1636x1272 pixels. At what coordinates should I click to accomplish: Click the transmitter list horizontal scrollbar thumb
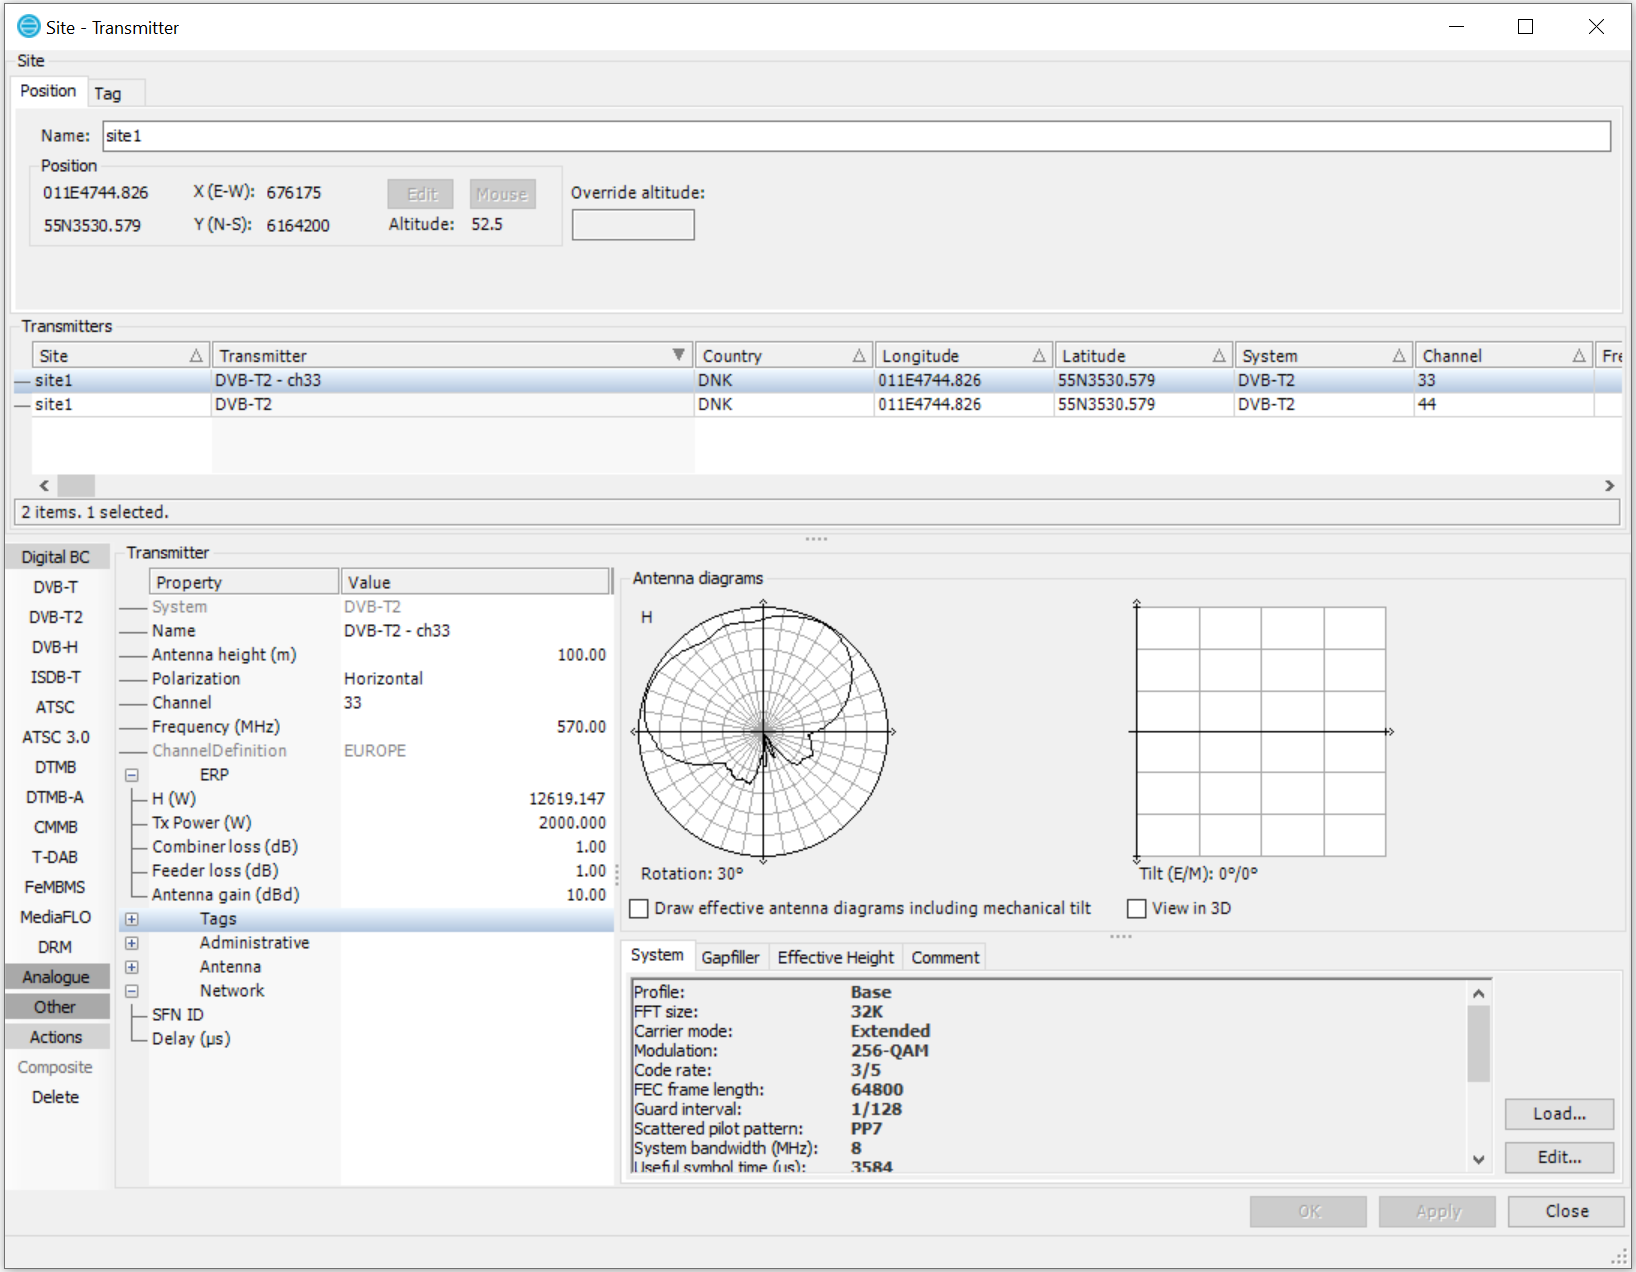click(76, 486)
